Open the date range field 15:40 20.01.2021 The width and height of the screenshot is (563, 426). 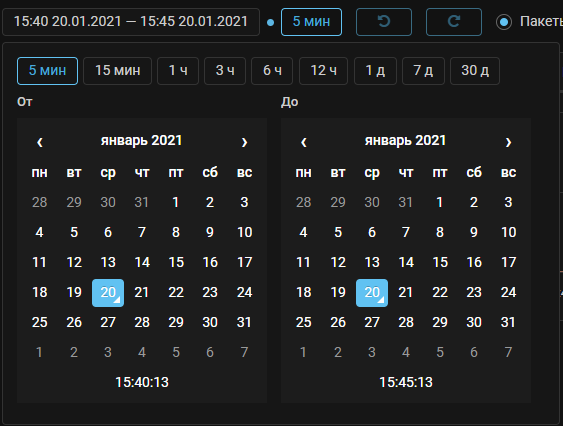pos(131,22)
